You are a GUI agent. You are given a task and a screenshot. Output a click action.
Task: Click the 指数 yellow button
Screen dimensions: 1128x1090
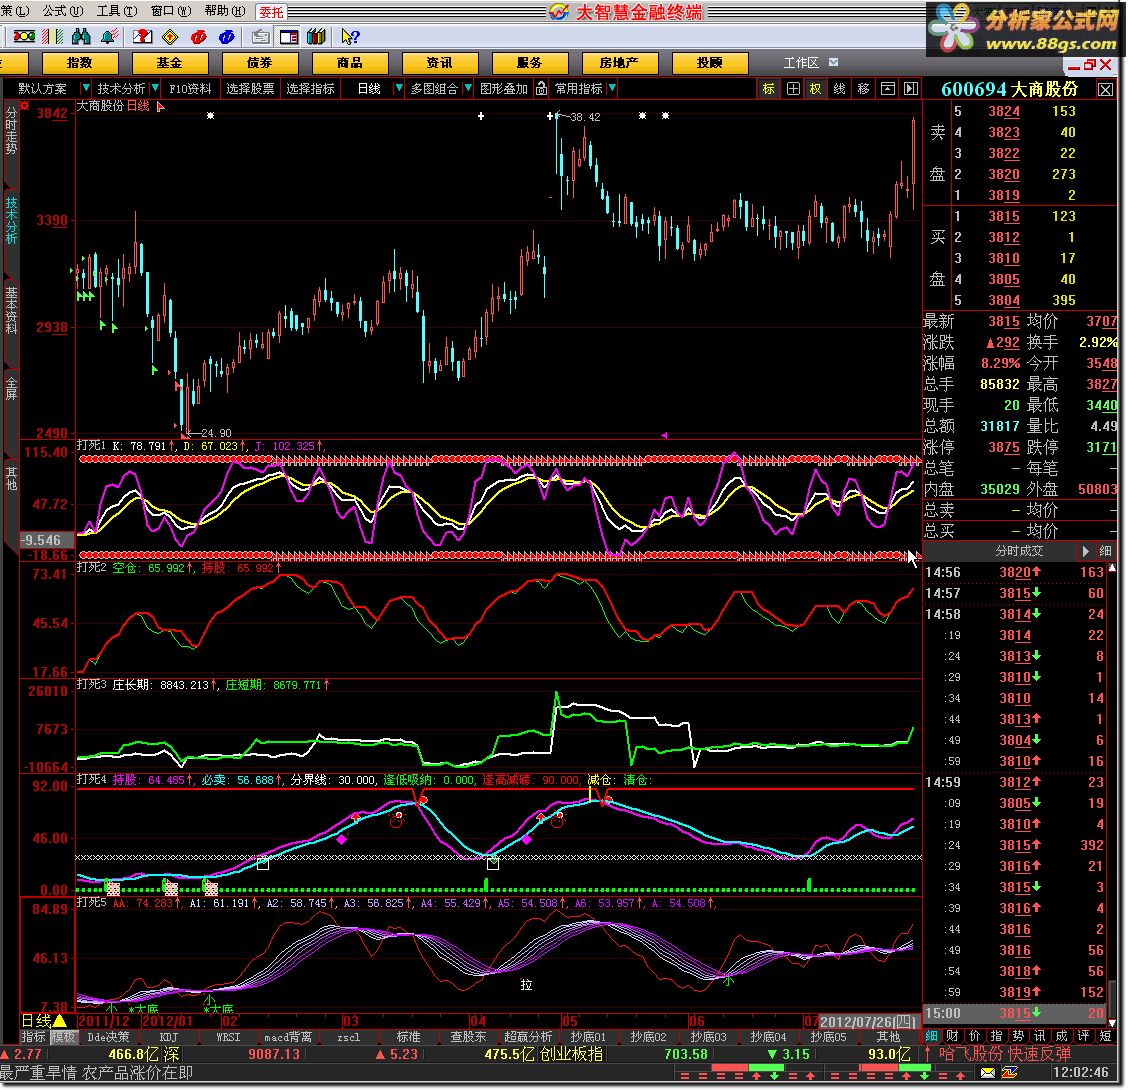(x=79, y=63)
